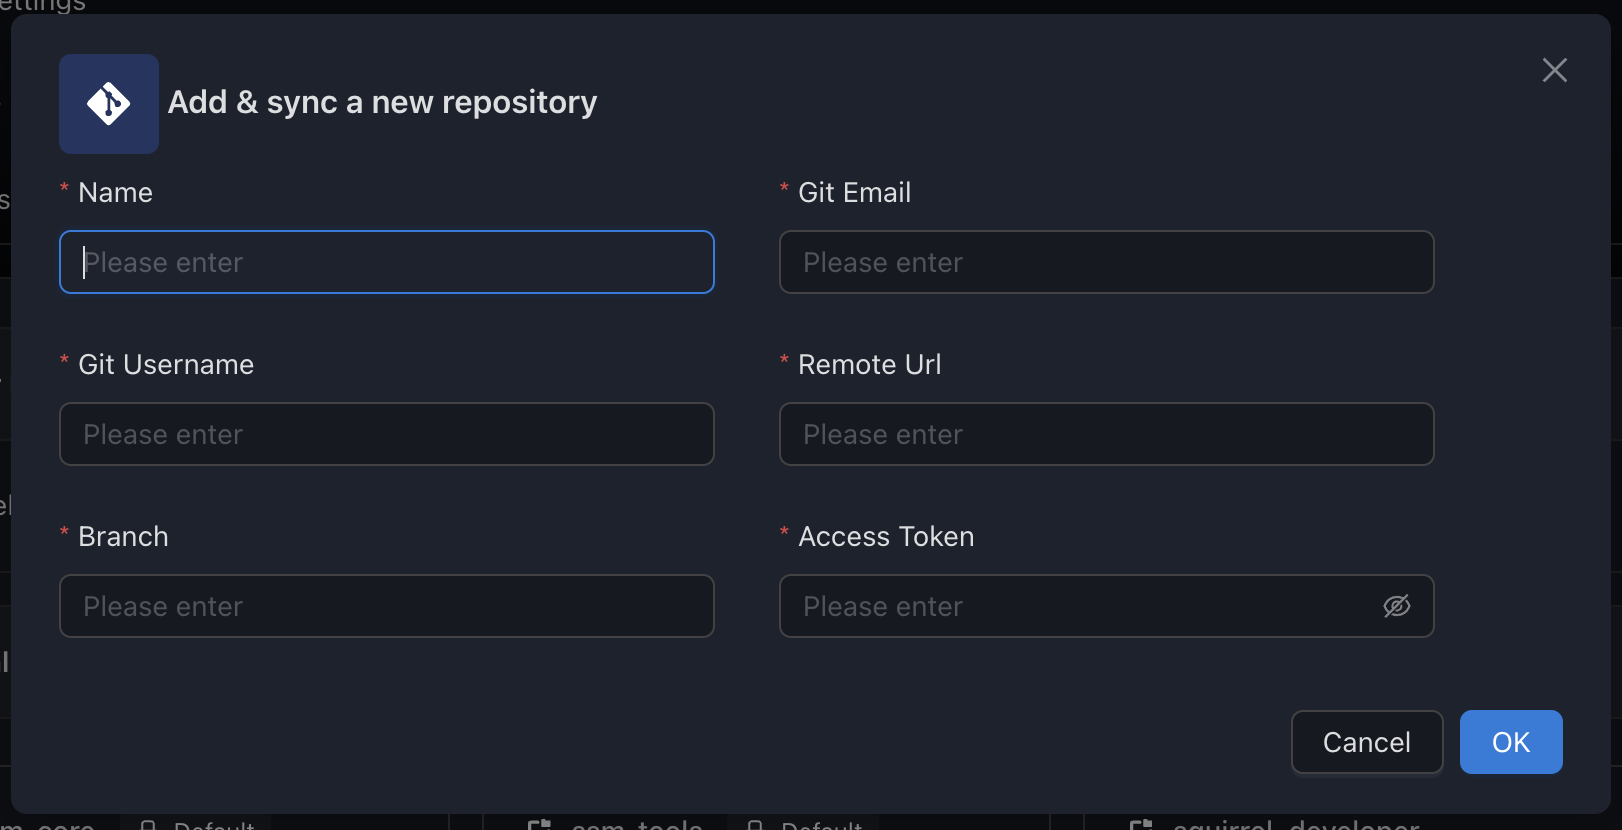Click the Remote Url label

[870, 364]
